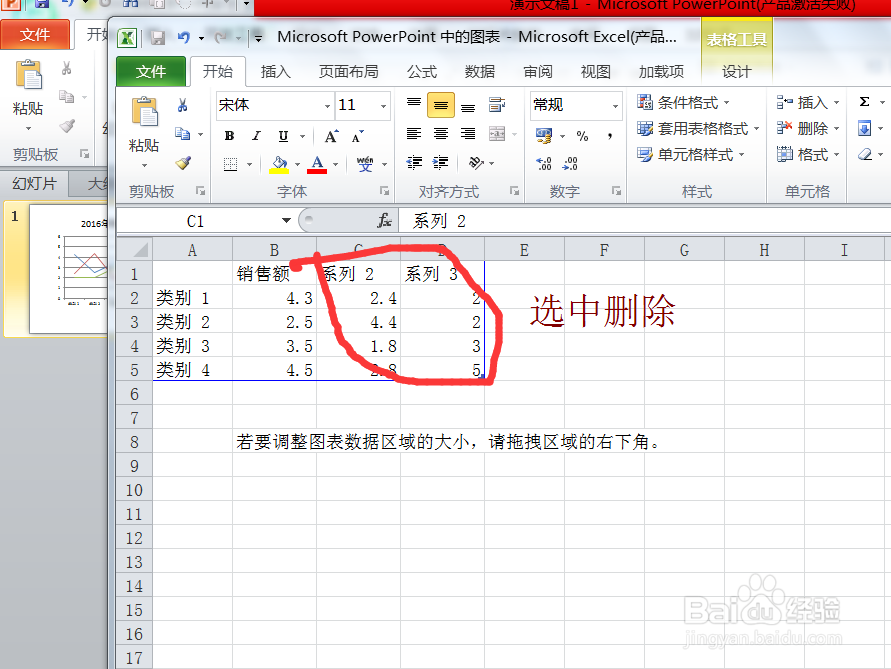Image resolution: width=891 pixels, height=669 pixels.
Task: Click the Excel Format Painter brush
Action: click(x=182, y=164)
